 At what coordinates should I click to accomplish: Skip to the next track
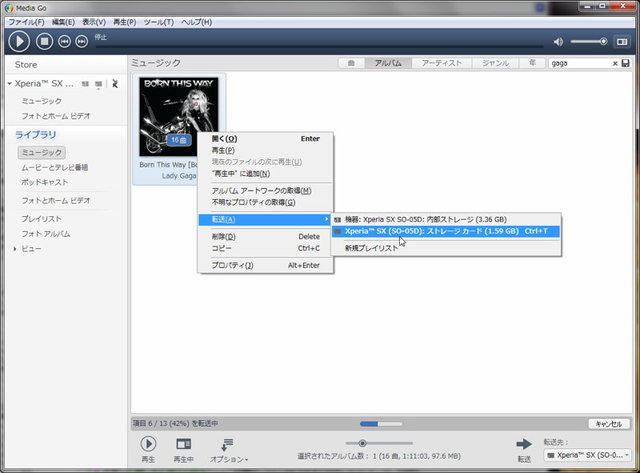(x=81, y=41)
